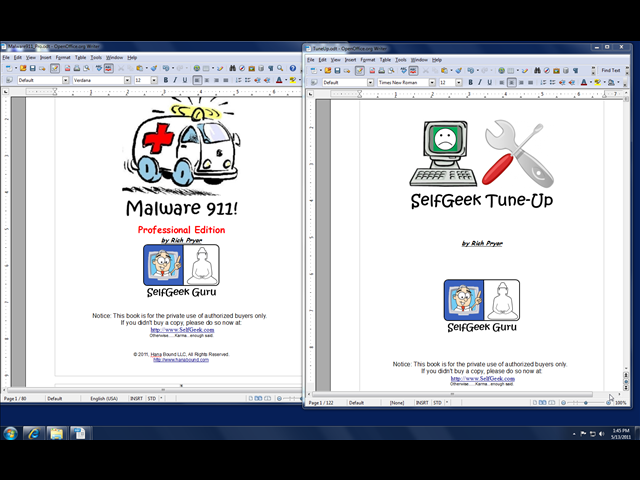Click Find binoculars icon in Malware911 window
Screen dimensions: 640x480
click(233, 69)
